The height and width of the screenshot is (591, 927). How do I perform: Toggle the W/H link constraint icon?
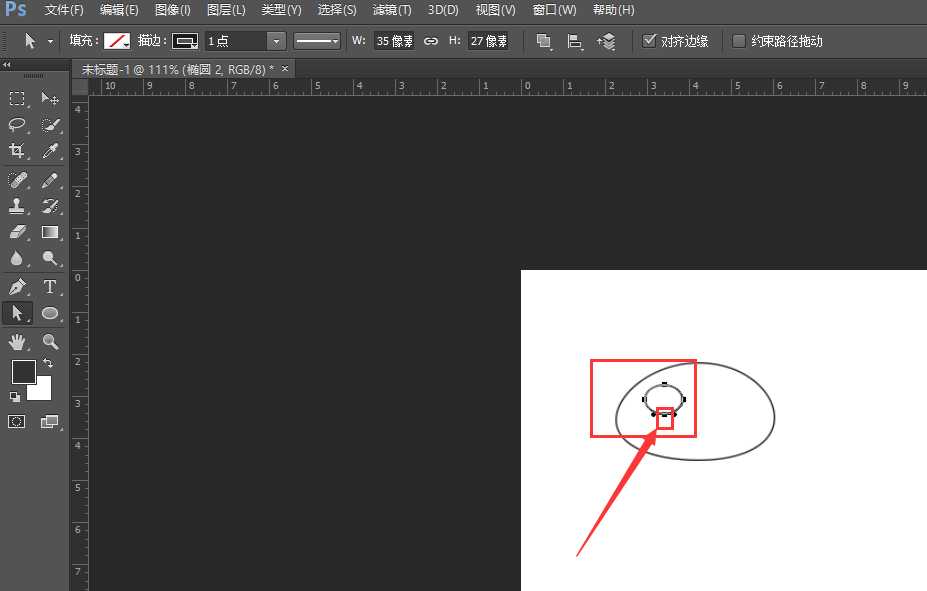click(430, 41)
